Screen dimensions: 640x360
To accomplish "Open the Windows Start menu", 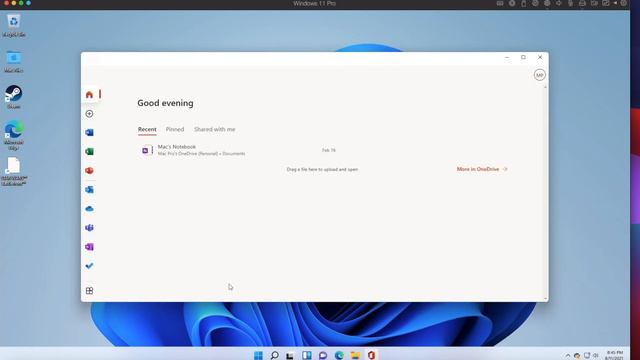I will point(258,355).
